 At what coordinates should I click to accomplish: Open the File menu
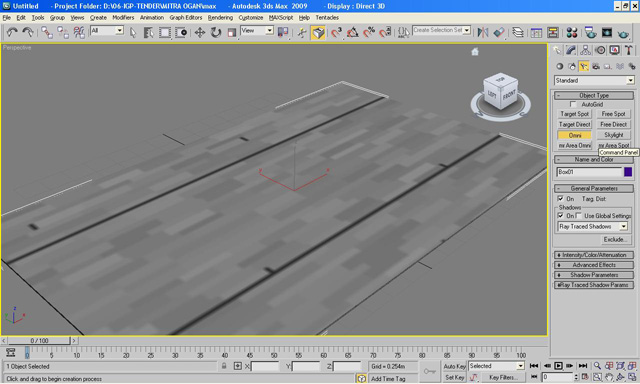7,18
